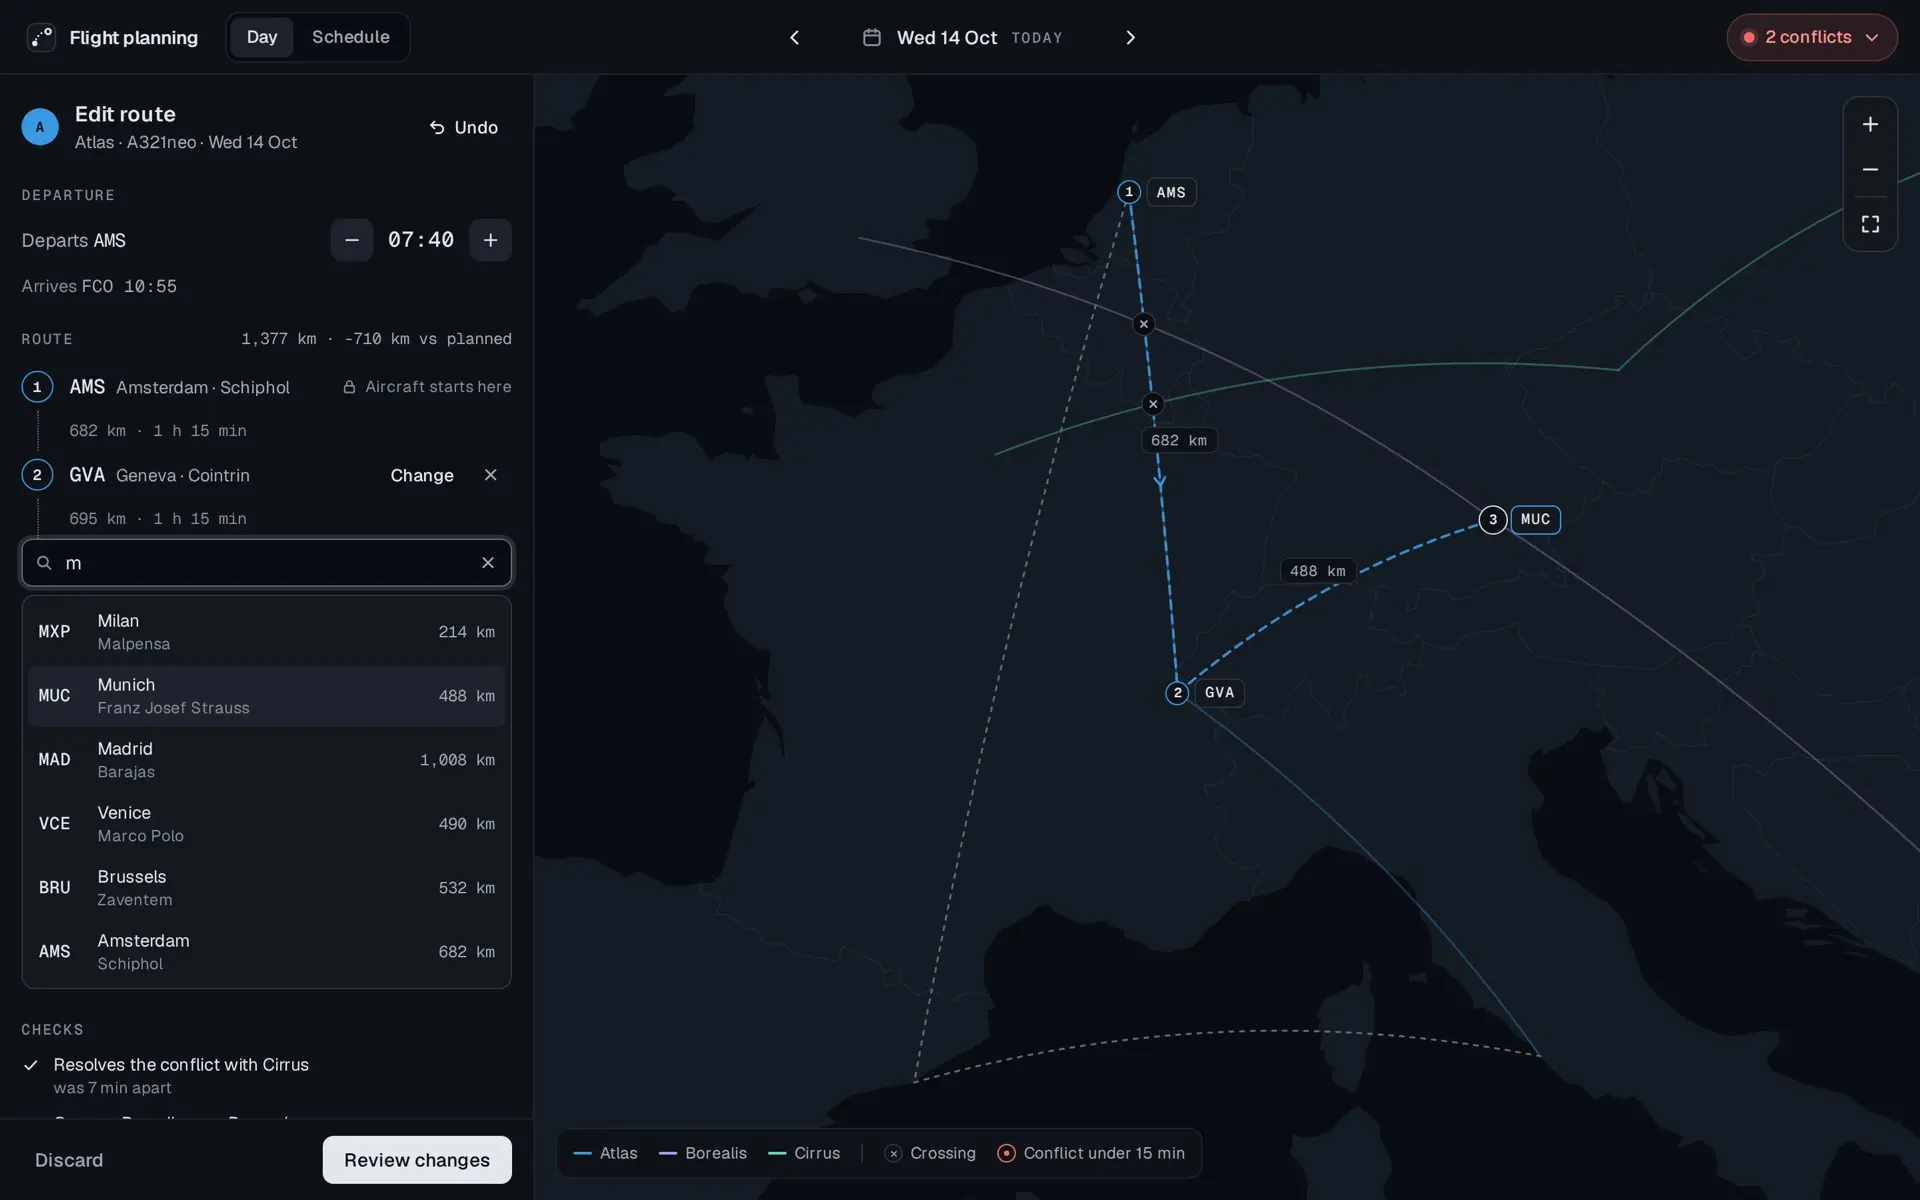Image resolution: width=1920 pixels, height=1200 pixels.
Task: Undo the last route edit
Action: pyautogui.click(x=464, y=127)
